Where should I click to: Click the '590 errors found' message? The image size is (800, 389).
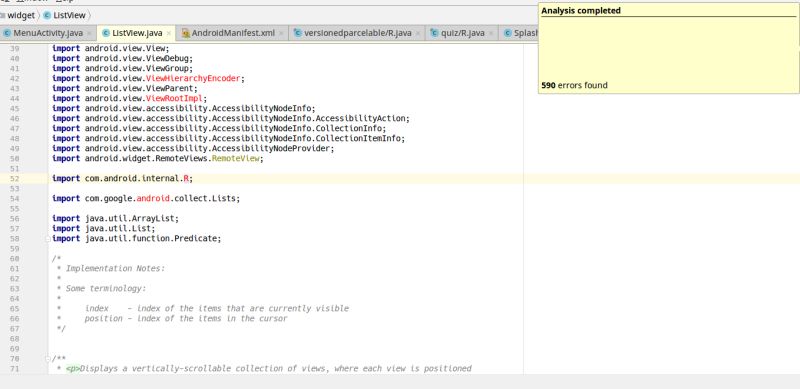[x=574, y=85]
